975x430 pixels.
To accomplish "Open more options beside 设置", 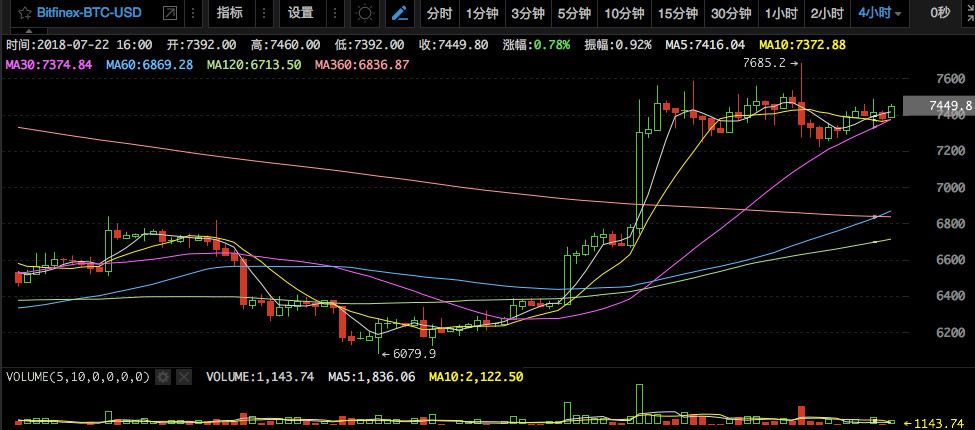I will pos(335,13).
